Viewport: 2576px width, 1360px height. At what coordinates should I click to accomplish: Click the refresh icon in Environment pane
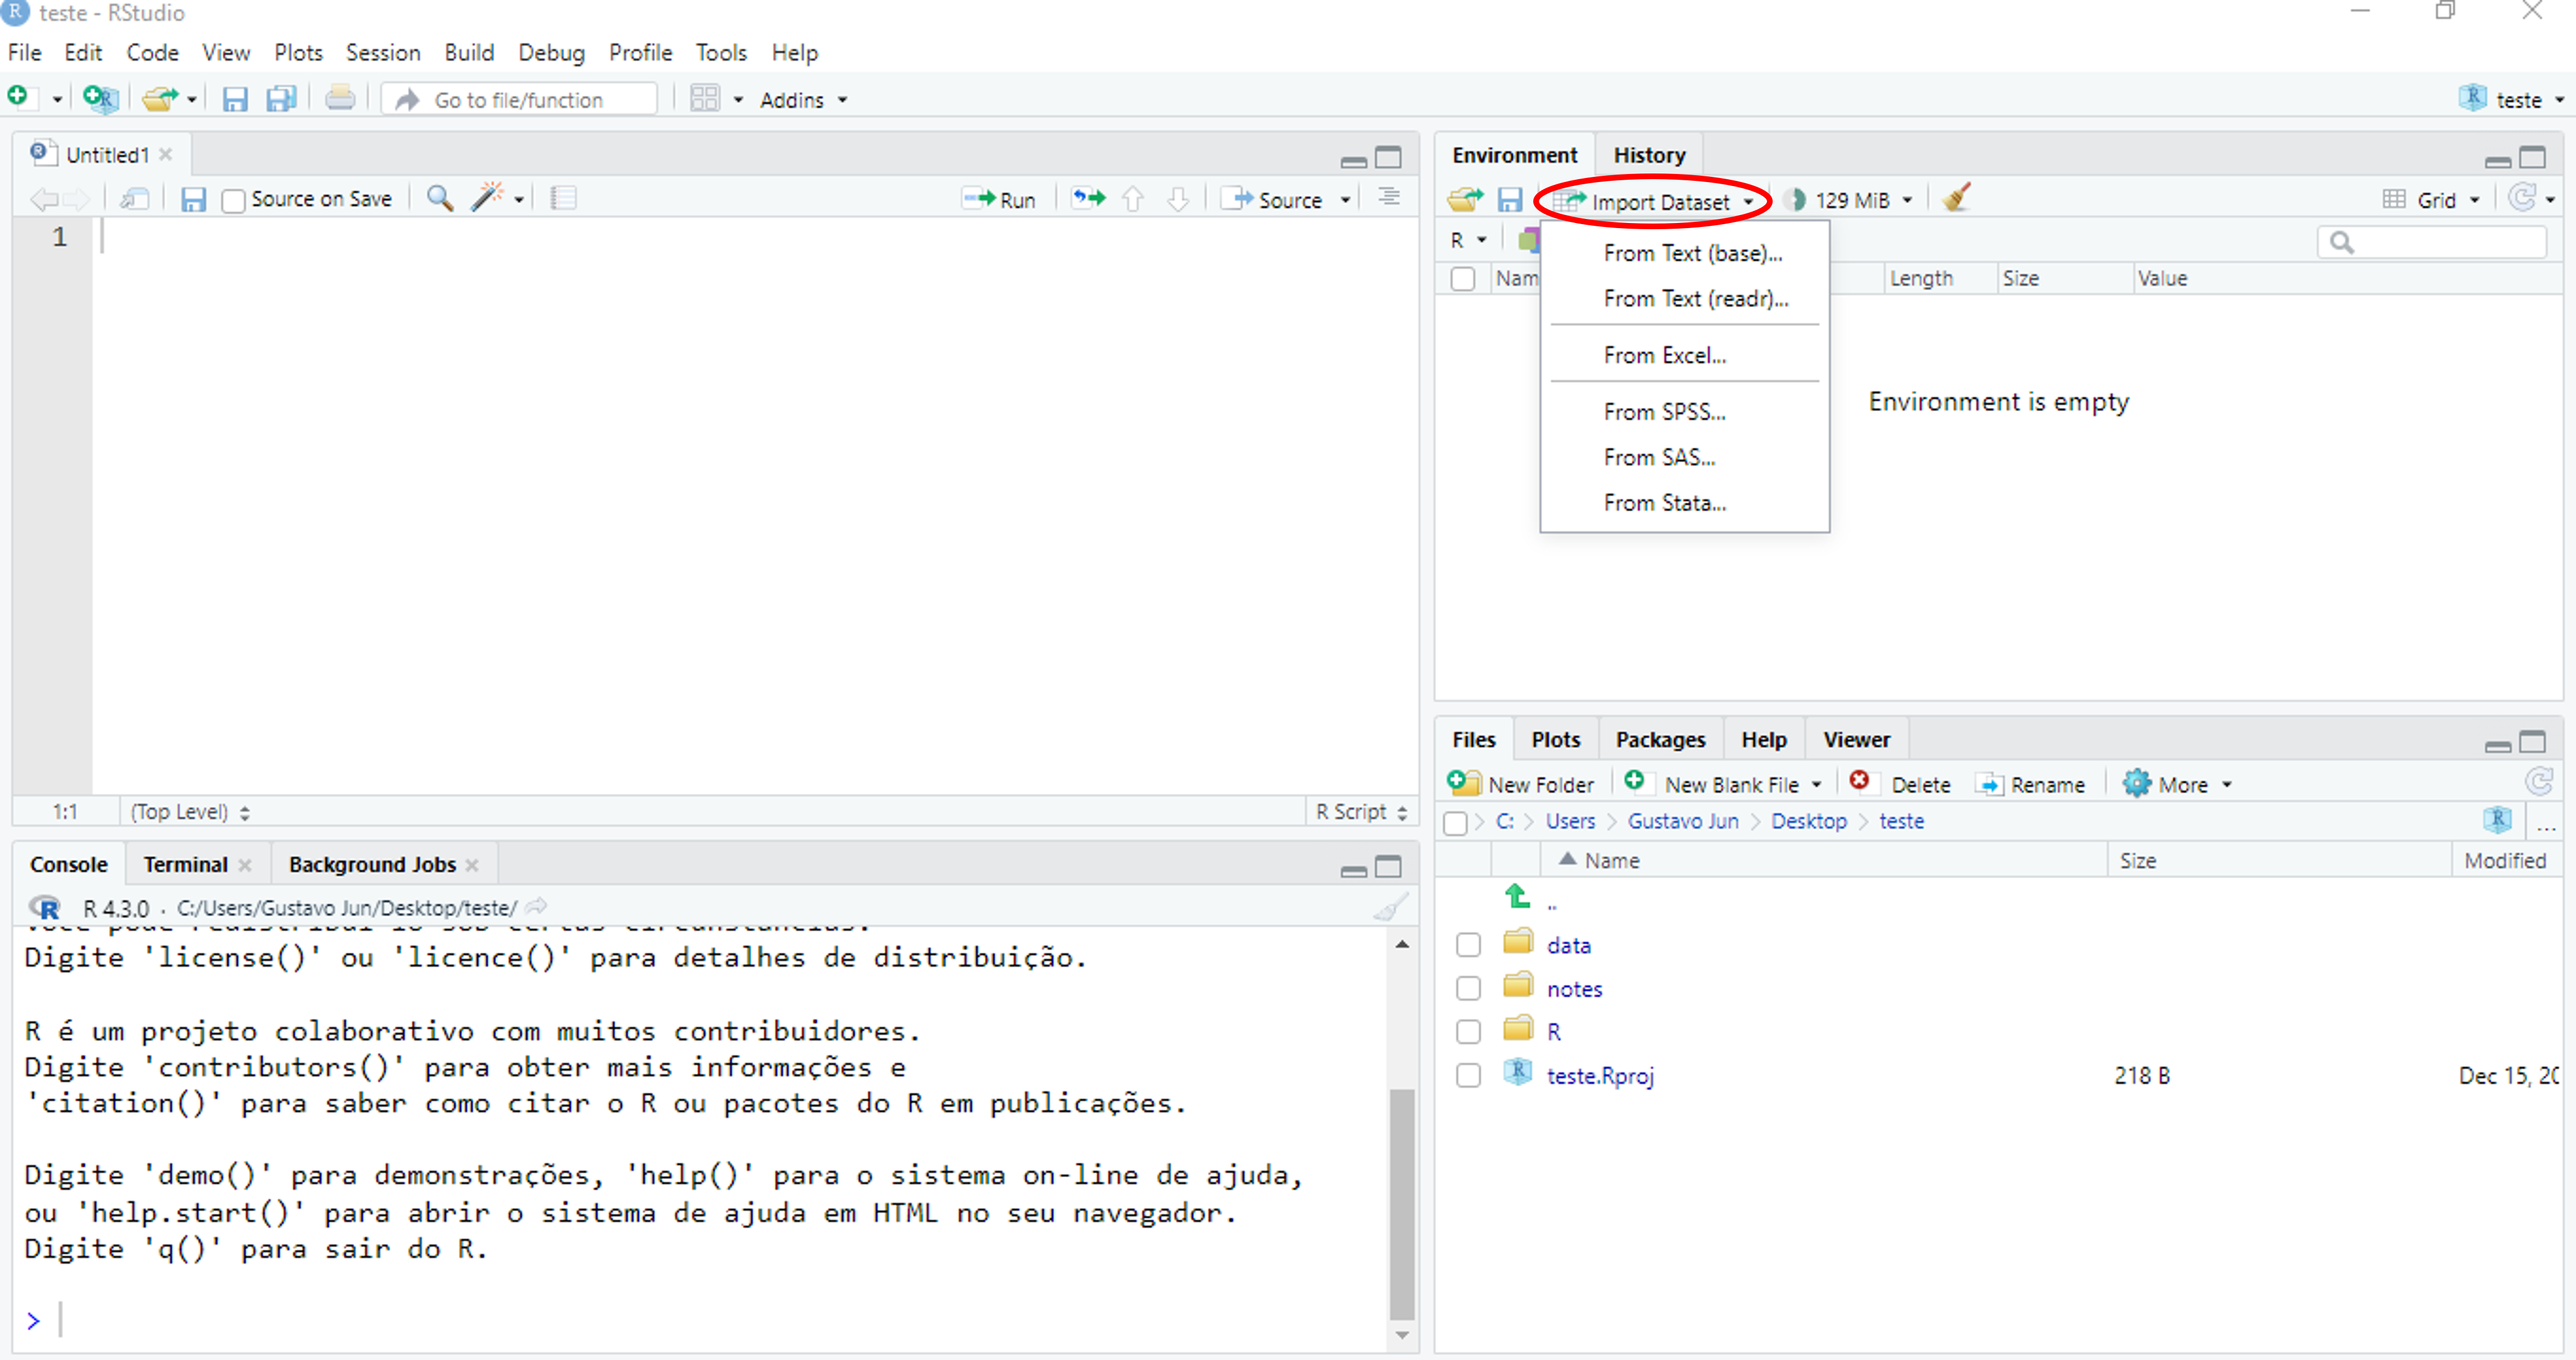coord(2523,198)
